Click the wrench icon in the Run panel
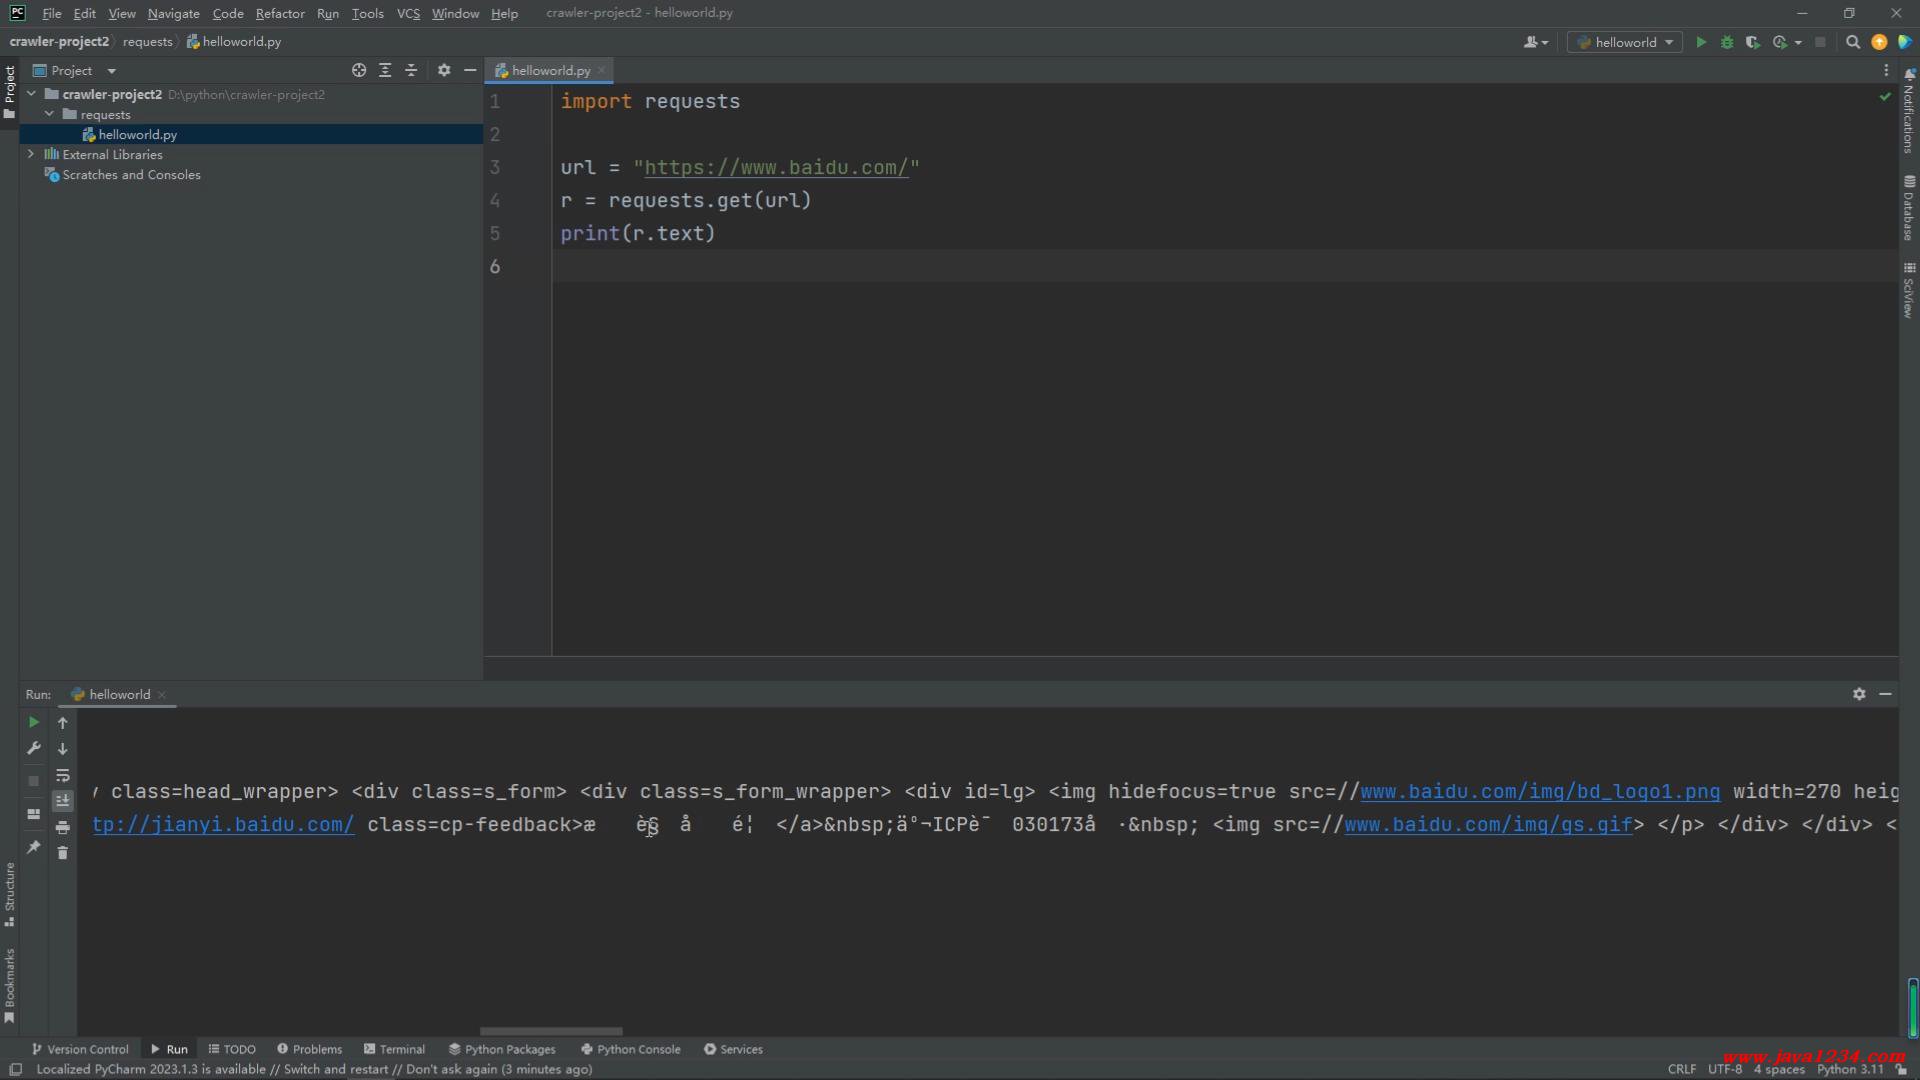The image size is (1920, 1080). coord(33,748)
